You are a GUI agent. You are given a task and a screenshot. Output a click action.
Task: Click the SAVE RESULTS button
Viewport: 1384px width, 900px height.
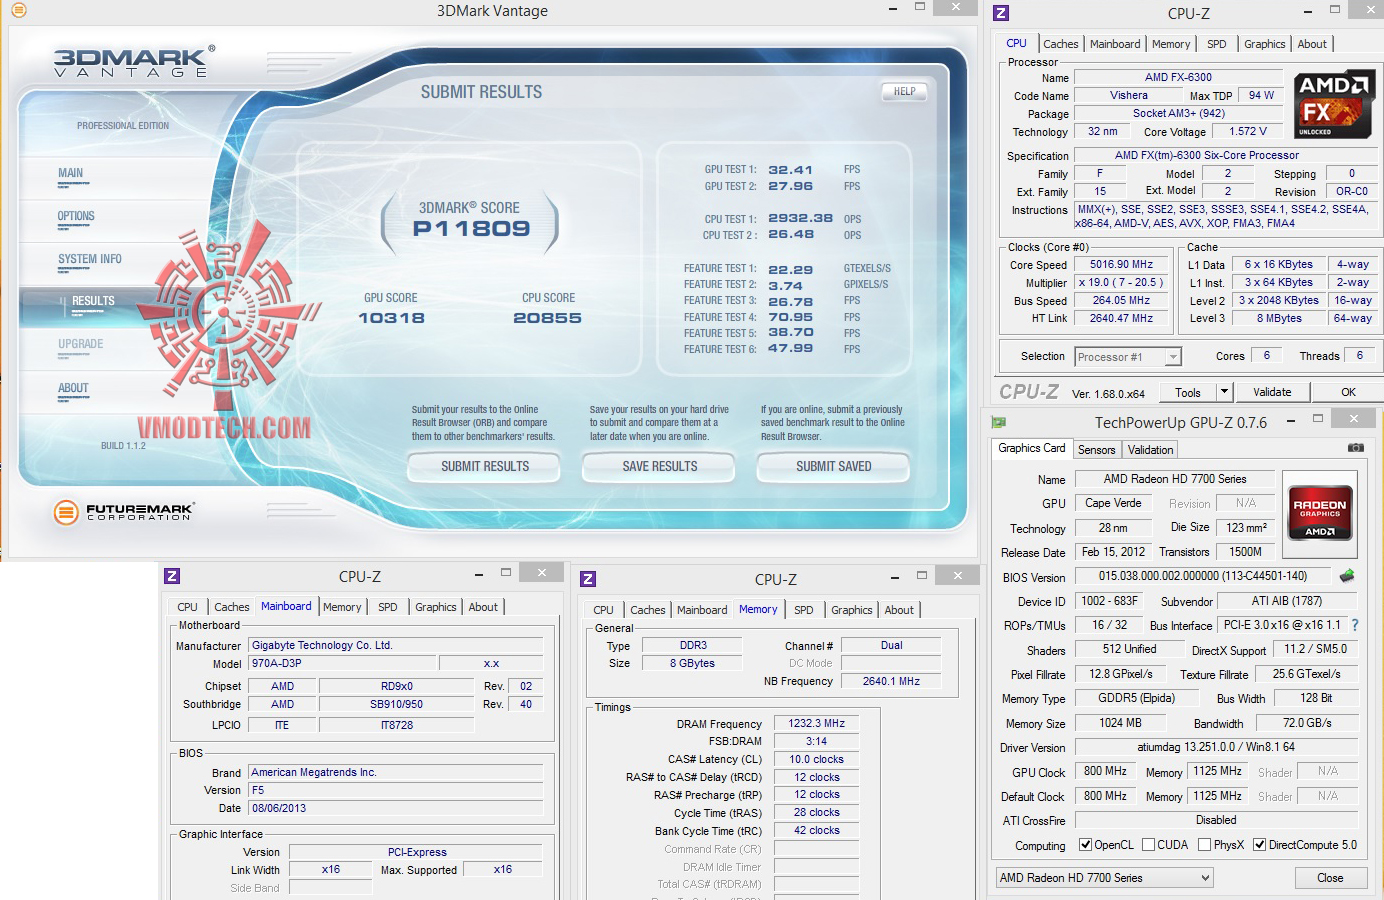click(x=660, y=466)
